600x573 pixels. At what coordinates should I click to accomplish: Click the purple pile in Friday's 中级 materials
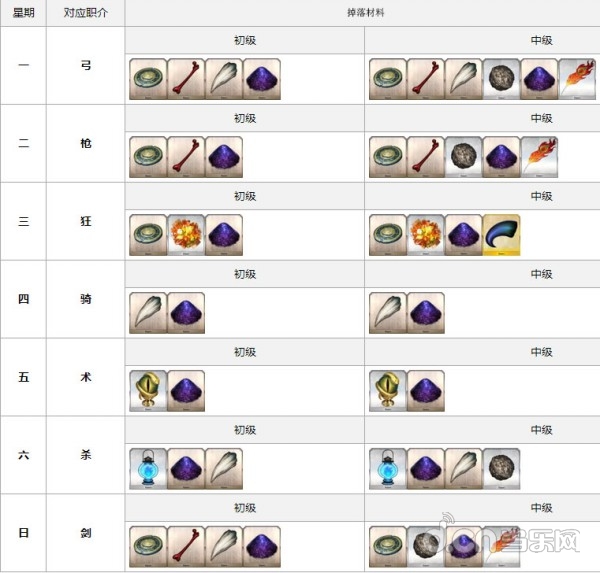426,391
